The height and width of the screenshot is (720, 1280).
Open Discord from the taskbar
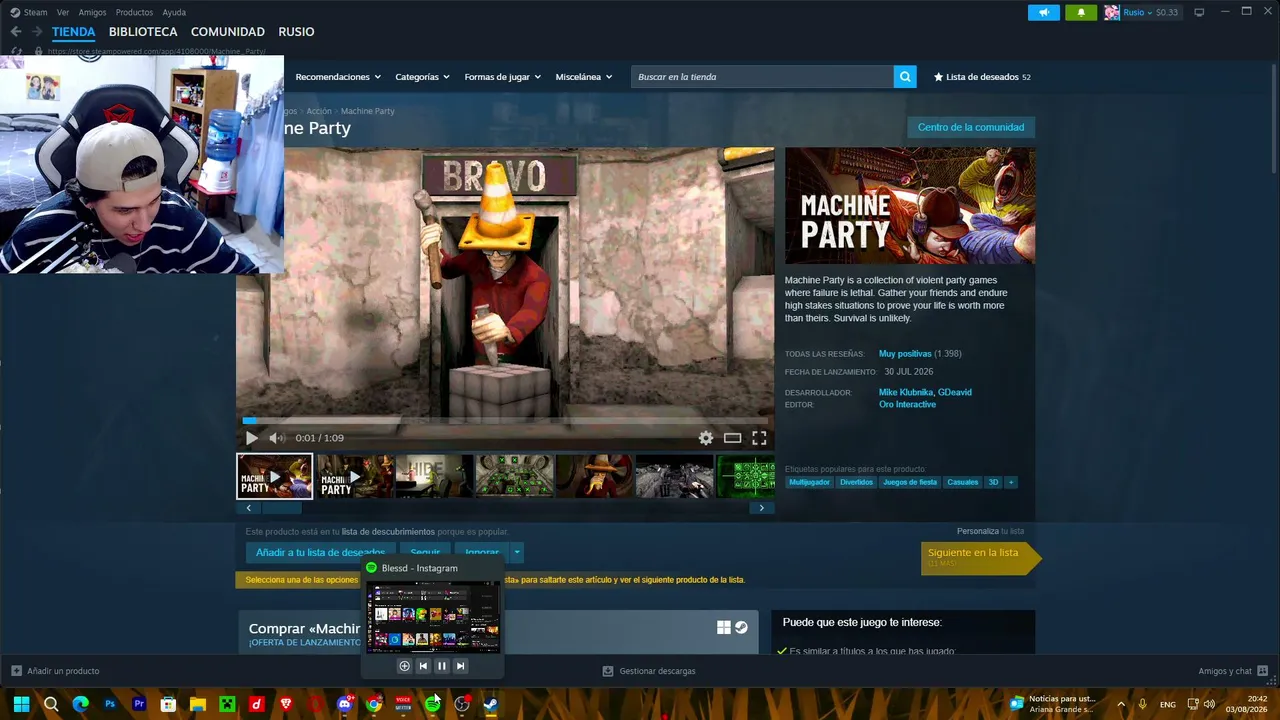tap(345, 704)
